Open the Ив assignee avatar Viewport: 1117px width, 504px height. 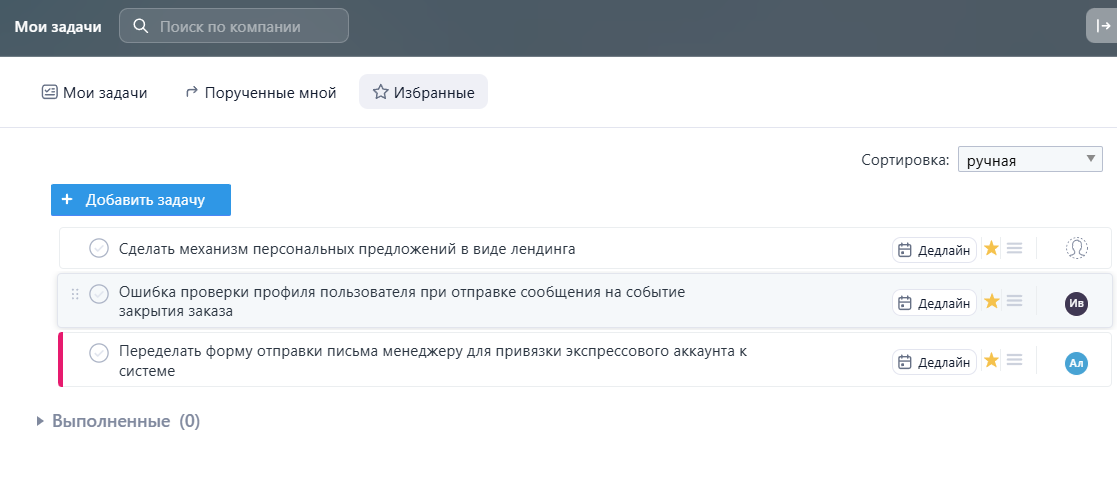[1076, 304]
